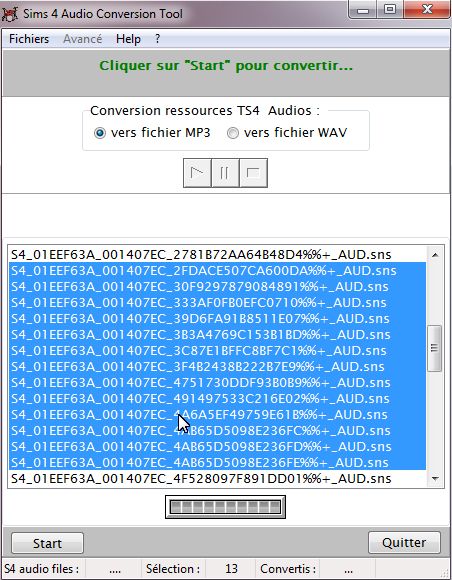This screenshot has height=580, width=452.
Task: Select file ending 4AB65D5098E236FC%%+_AUD.sns
Action: coord(217,431)
